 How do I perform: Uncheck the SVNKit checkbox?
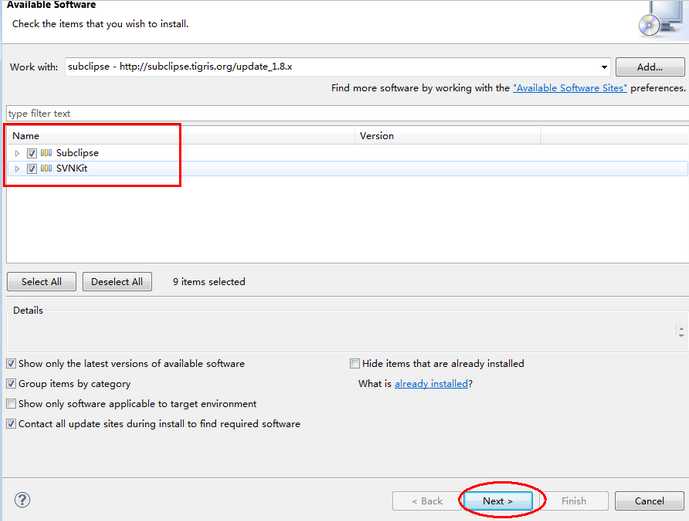pyautogui.click(x=32, y=169)
